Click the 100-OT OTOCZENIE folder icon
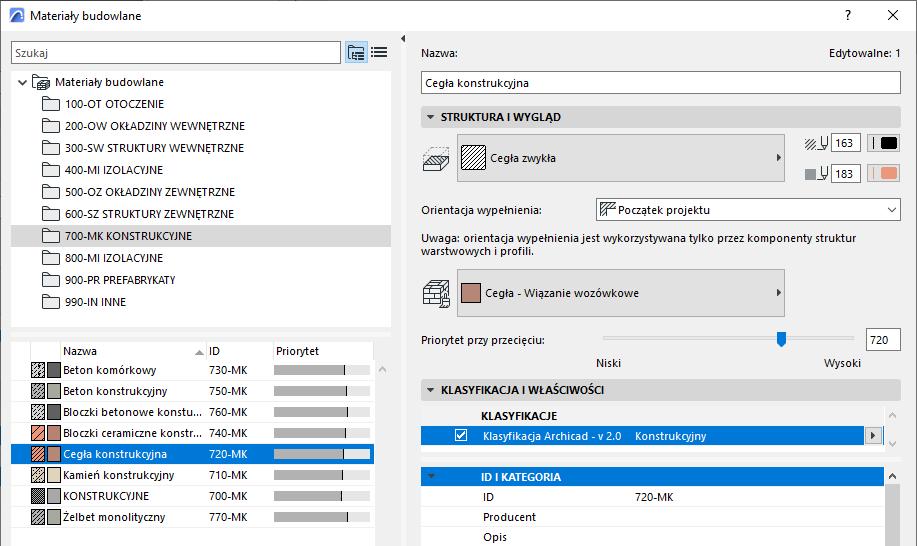 tap(51, 105)
